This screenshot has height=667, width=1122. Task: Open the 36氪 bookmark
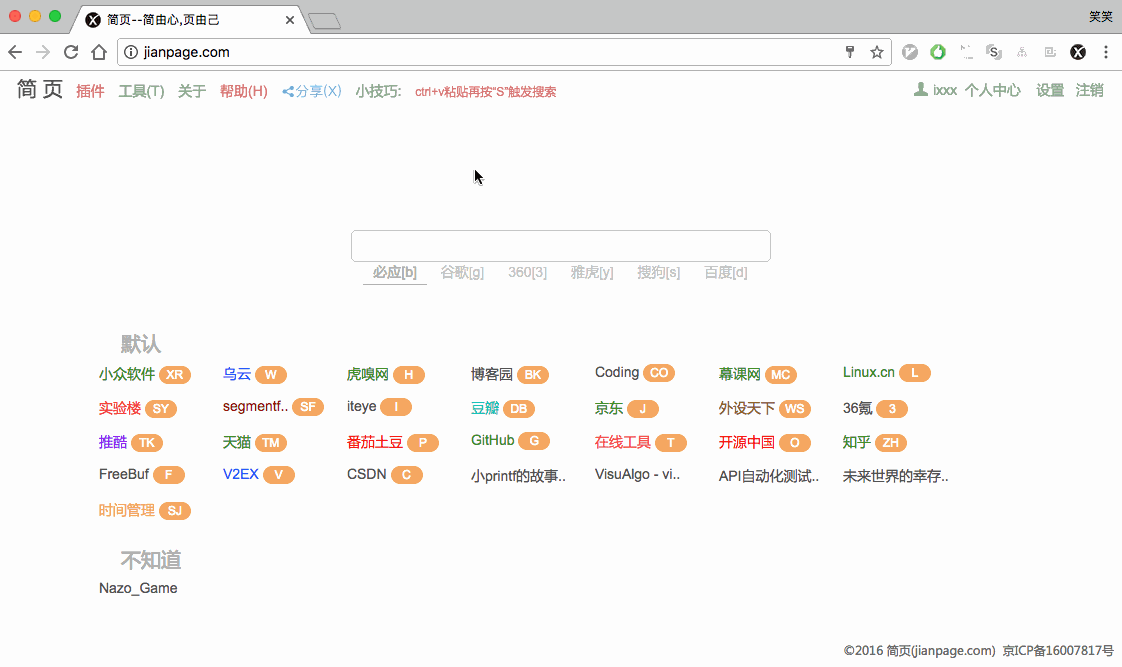[x=857, y=408]
